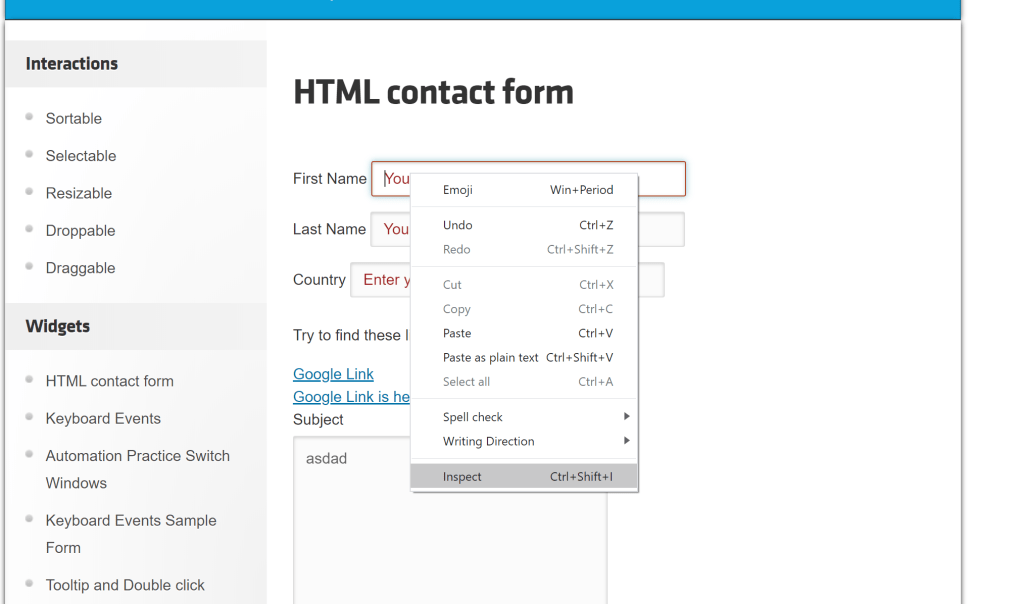Image resolution: width=1024 pixels, height=604 pixels.
Task: Go to the Selectable page link
Action: pos(81,156)
